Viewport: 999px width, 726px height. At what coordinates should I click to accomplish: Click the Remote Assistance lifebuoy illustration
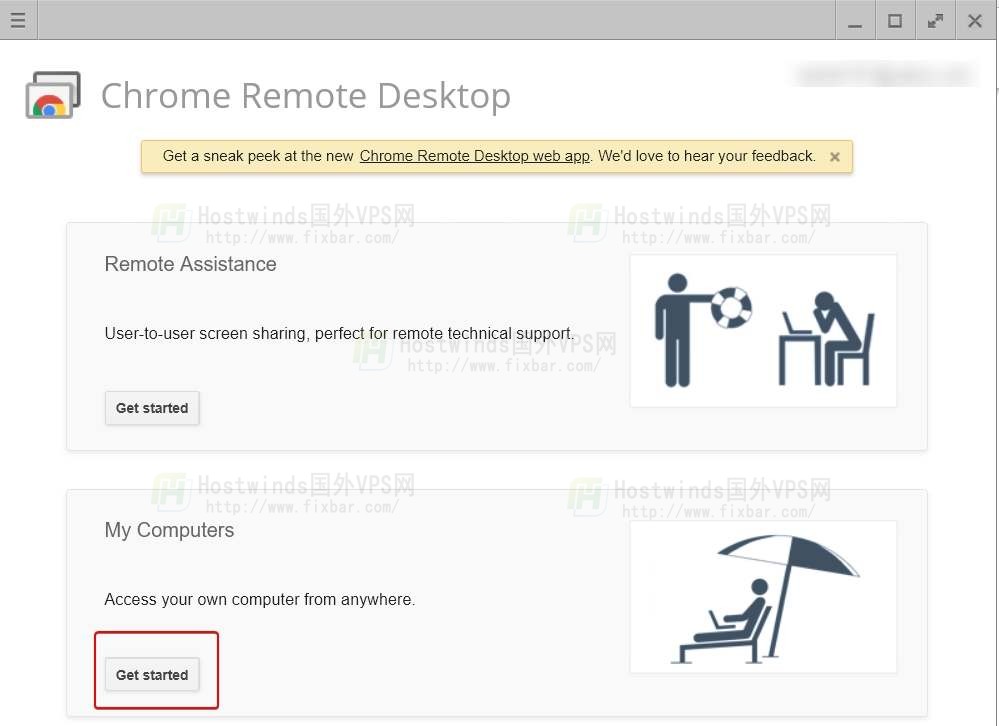click(x=763, y=331)
